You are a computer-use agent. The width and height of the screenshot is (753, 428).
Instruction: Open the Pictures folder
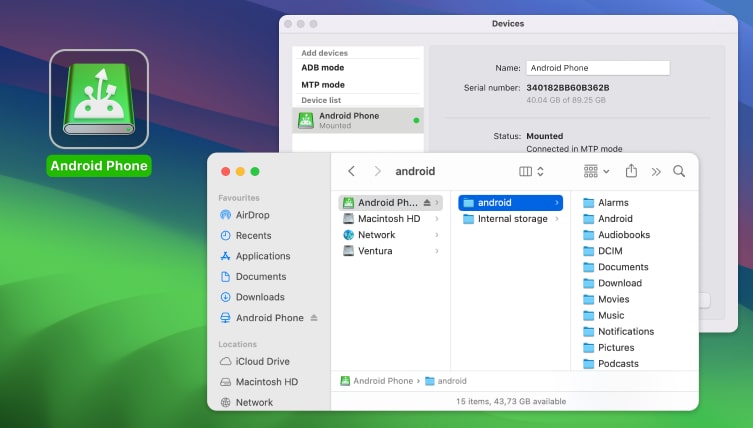point(608,347)
